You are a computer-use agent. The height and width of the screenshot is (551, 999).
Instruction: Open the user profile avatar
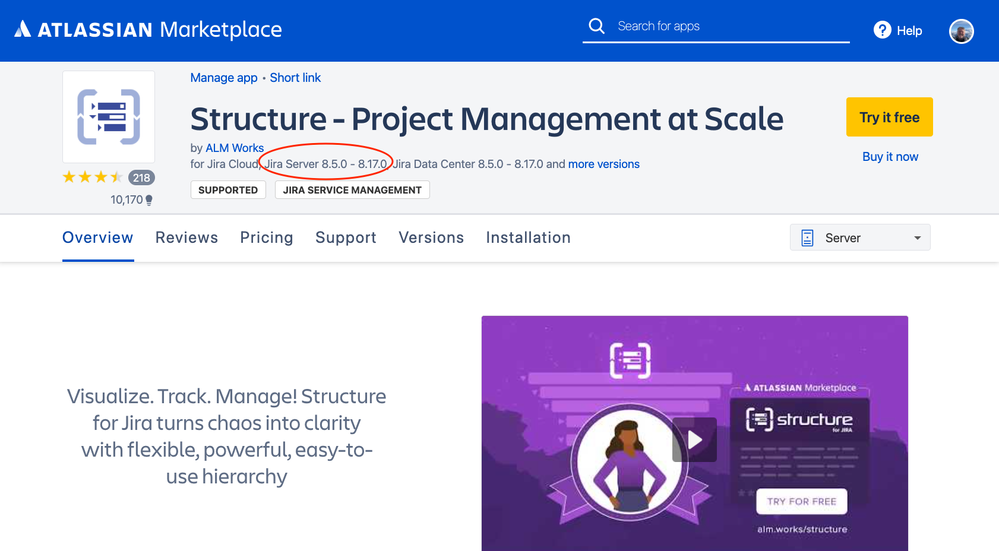pos(961,31)
